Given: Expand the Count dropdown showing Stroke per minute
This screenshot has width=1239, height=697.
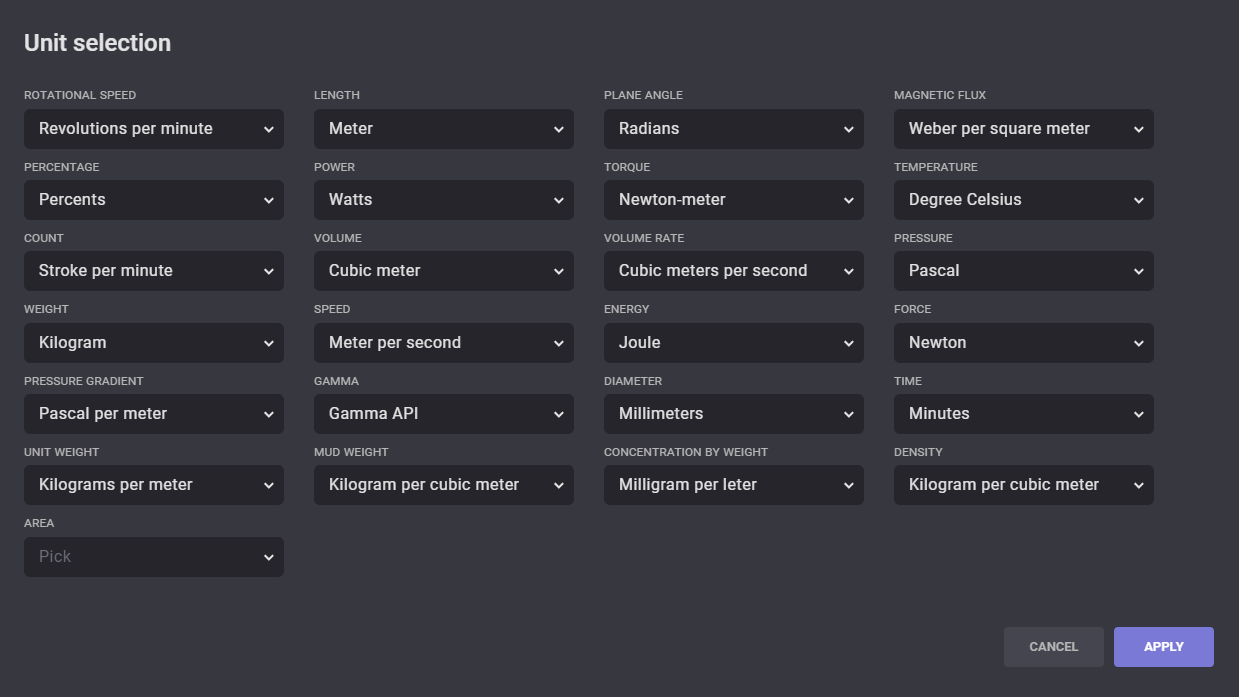Looking at the screenshot, I should [153, 271].
